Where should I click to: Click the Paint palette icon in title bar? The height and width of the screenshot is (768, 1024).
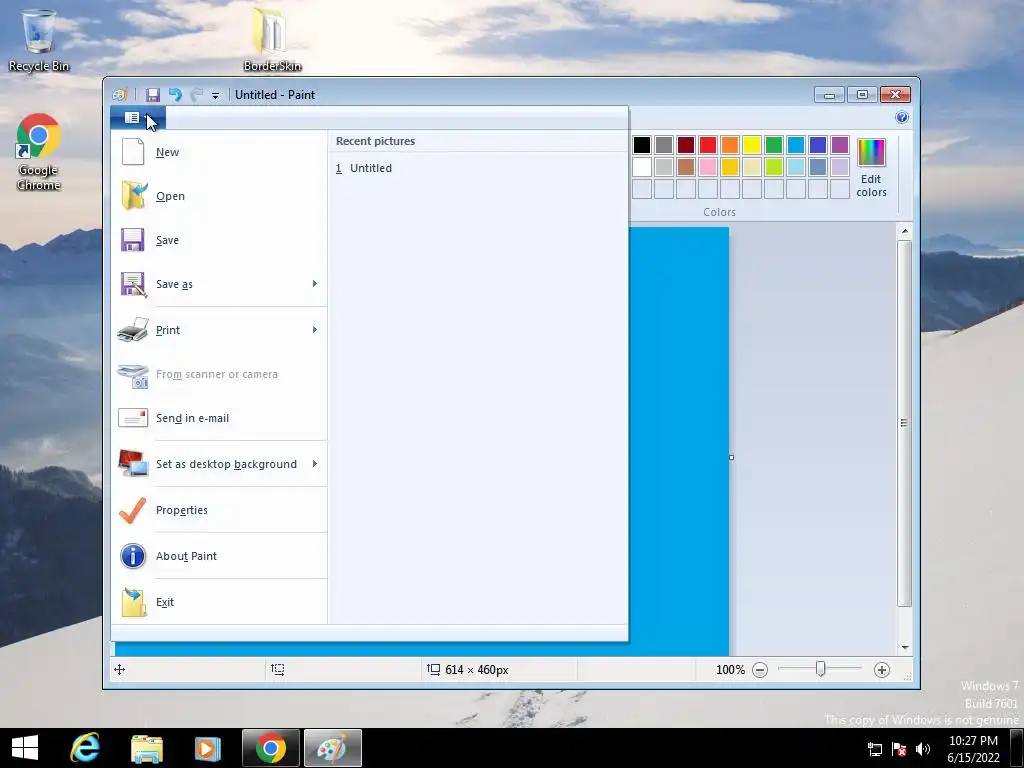120,95
